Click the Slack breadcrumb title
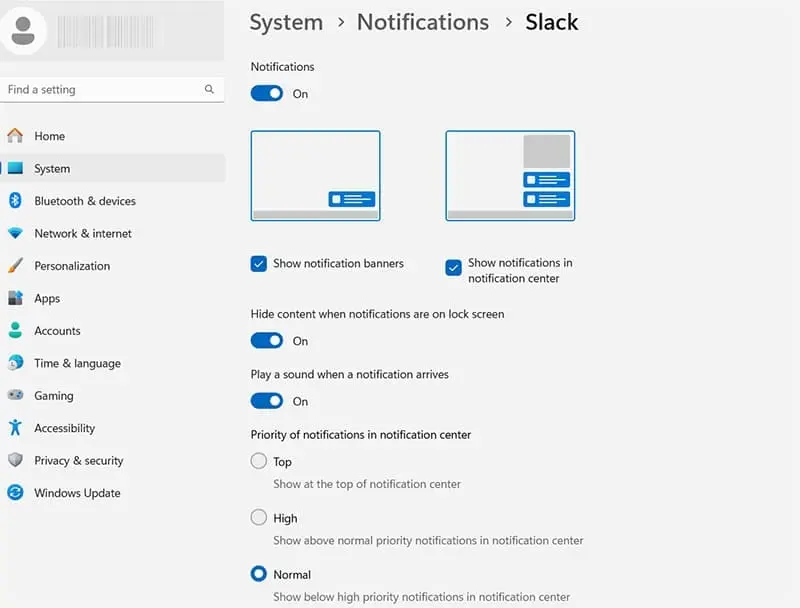Image resolution: width=800 pixels, height=608 pixels. 552,22
